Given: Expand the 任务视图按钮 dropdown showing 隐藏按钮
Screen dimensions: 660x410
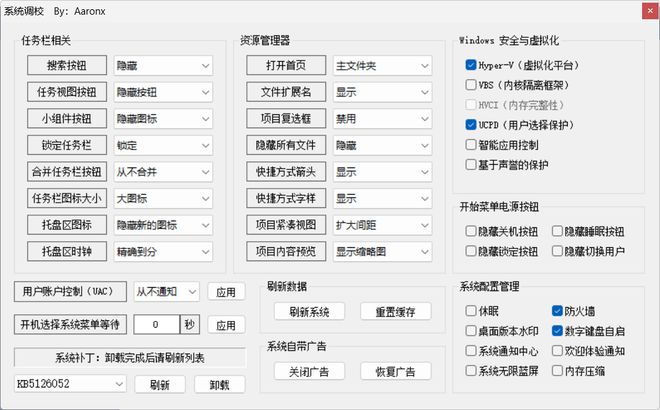Looking at the screenshot, I should tap(163, 92).
